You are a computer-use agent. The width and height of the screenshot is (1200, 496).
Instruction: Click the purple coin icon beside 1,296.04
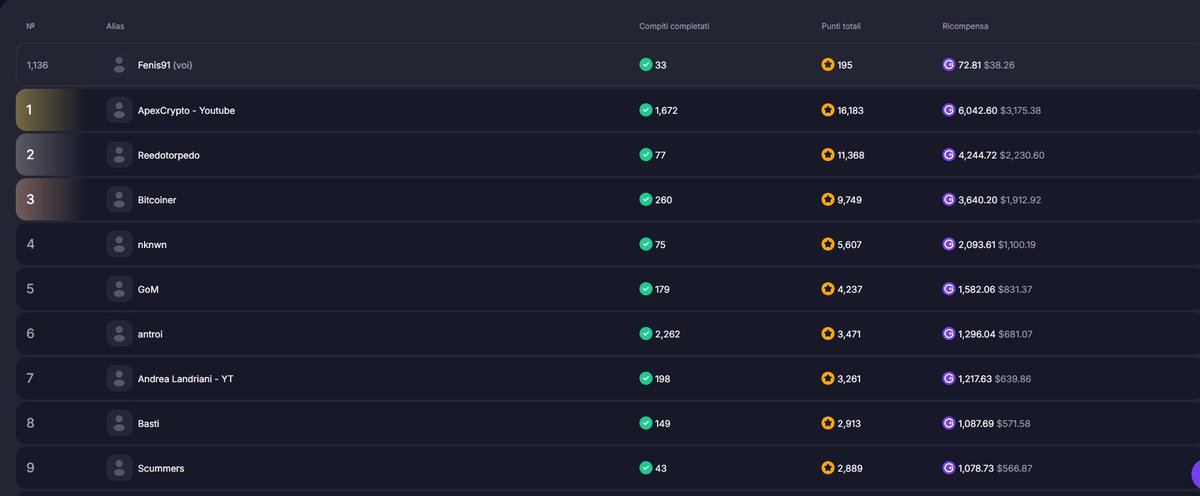949,333
